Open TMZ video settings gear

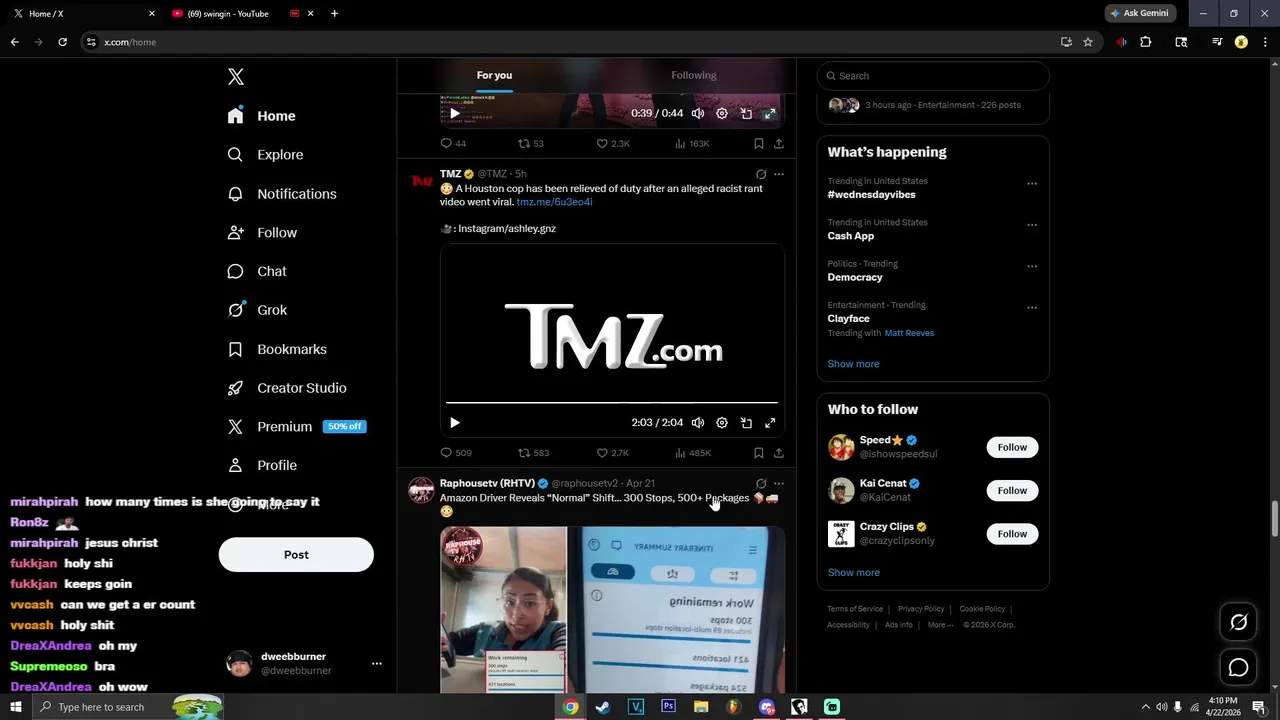(x=722, y=423)
